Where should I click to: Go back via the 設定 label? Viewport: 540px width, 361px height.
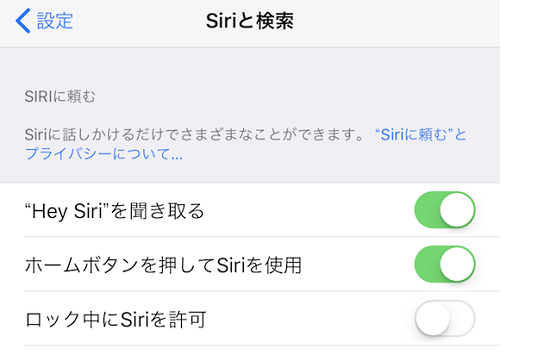tap(55, 21)
